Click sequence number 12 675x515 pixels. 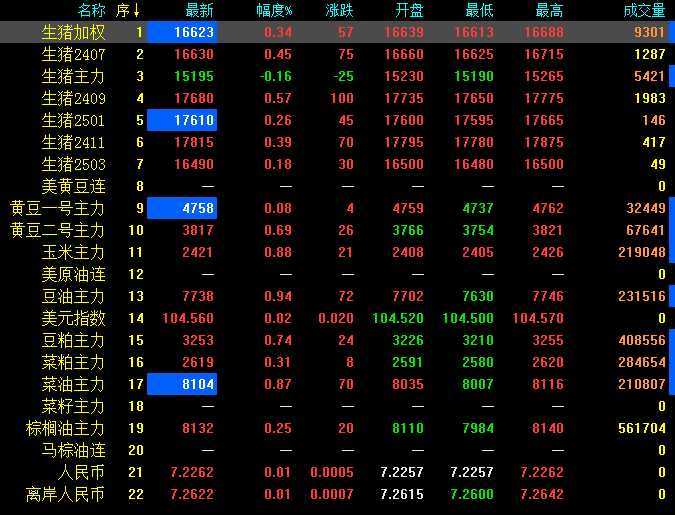136,274
